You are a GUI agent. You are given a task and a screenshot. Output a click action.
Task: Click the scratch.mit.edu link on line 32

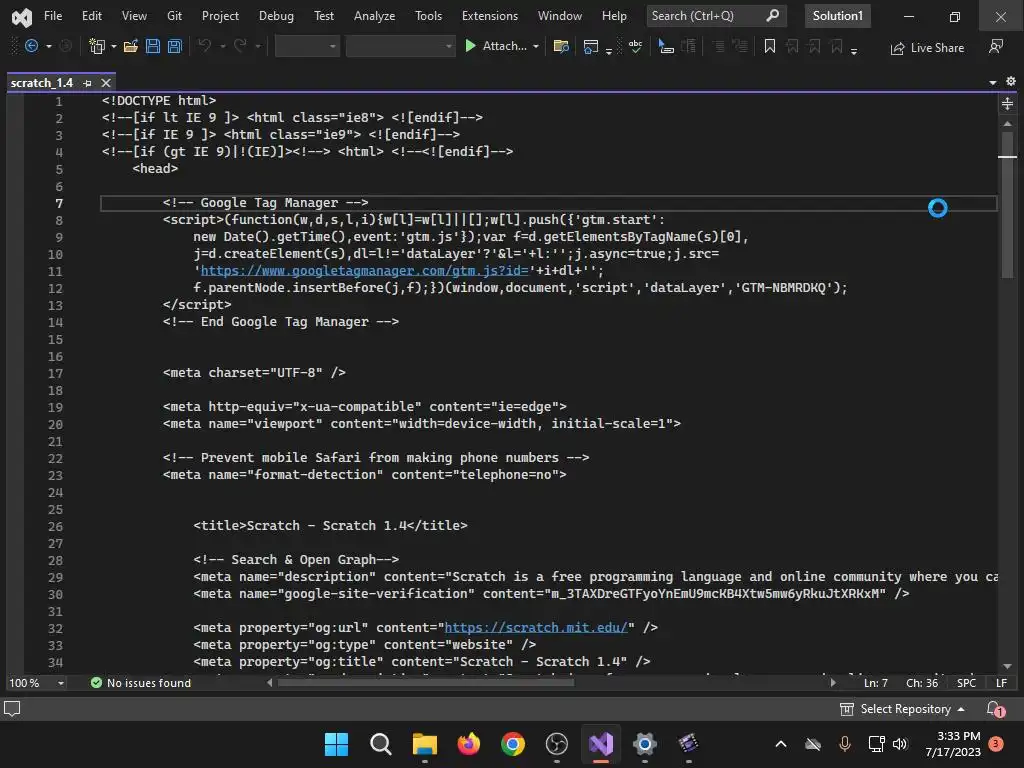click(x=536, y=627)
